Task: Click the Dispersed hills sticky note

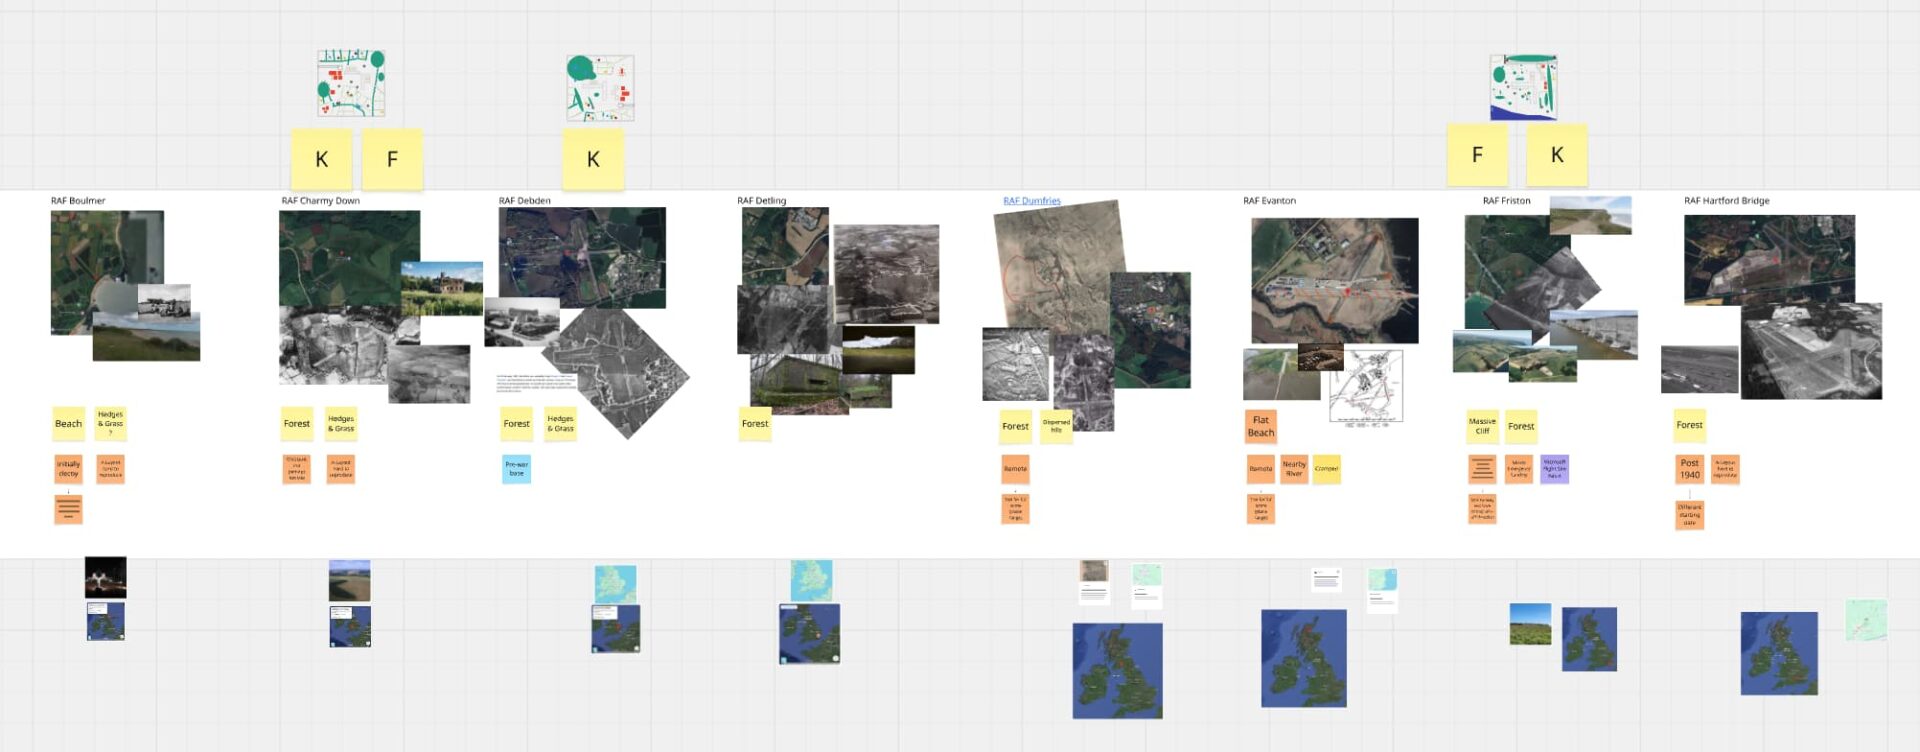Action: point(1056,426)
